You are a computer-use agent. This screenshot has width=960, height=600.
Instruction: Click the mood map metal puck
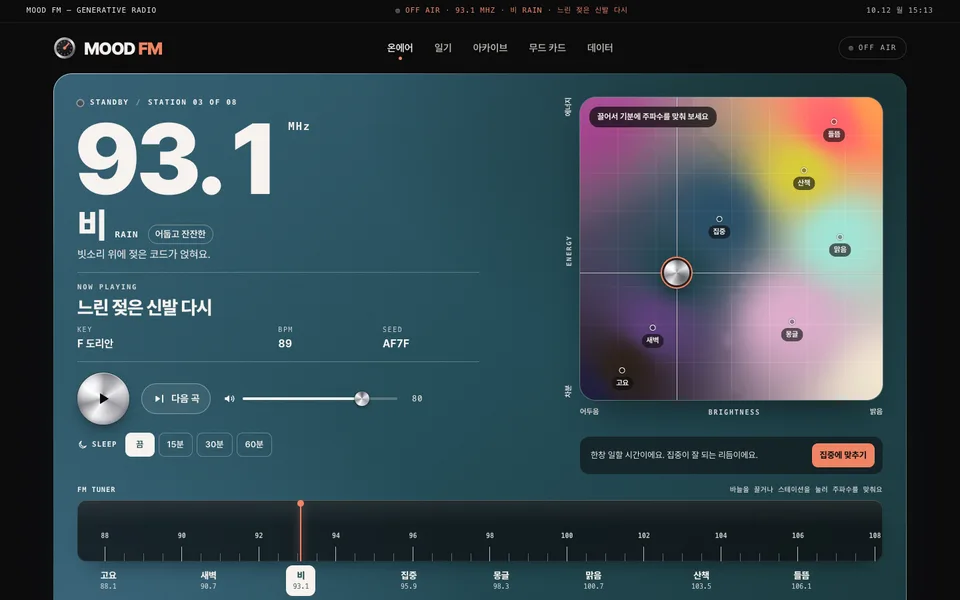[677, 272]
